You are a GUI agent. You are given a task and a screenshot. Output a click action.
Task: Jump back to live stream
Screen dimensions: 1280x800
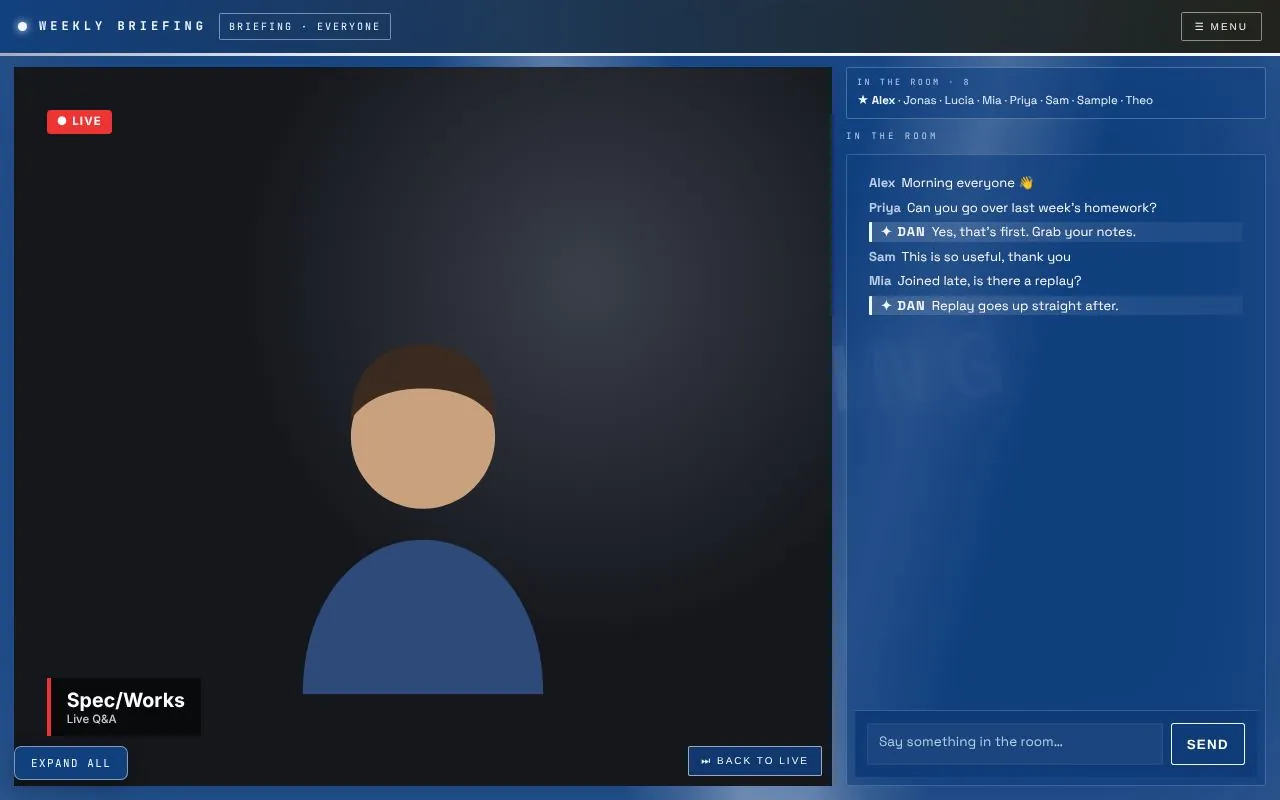pos(755,761)
